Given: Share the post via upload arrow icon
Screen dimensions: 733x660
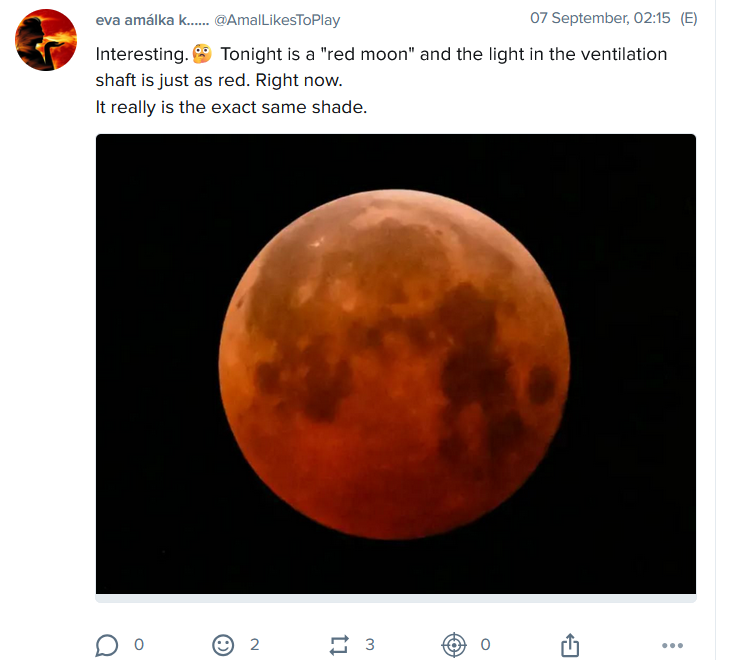Looking at the screenshot, I should pyautogui.click(x=570, y=645).
